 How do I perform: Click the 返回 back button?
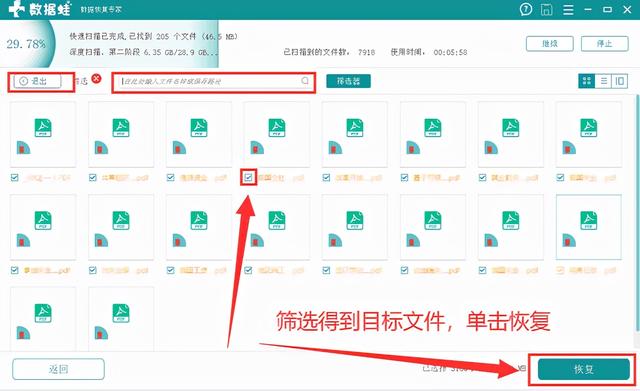click(58, 369)
